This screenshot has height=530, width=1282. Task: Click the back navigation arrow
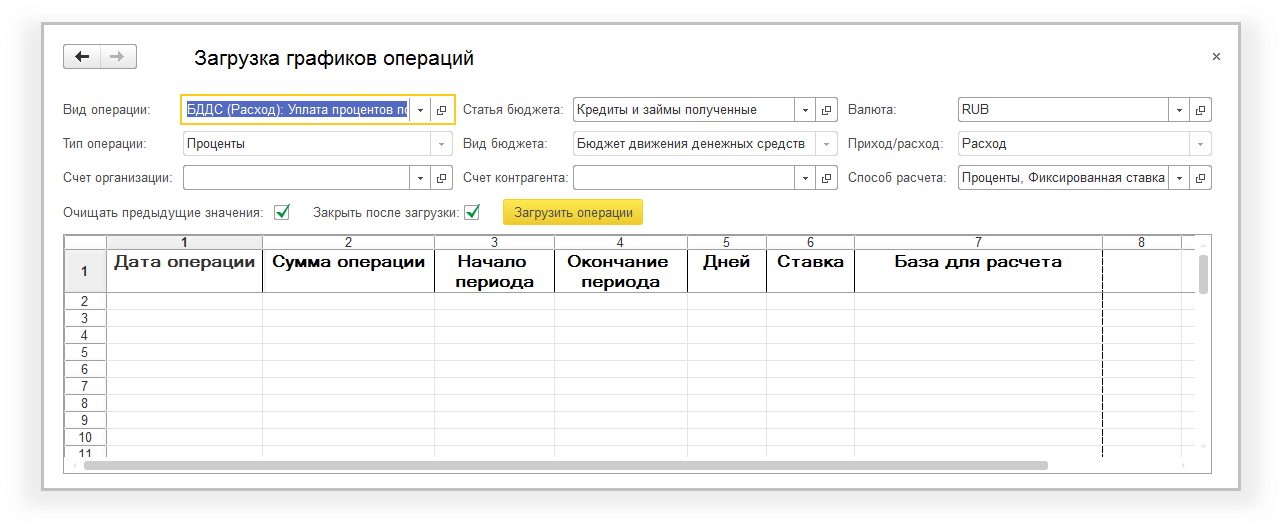click(x=82, y=57)
